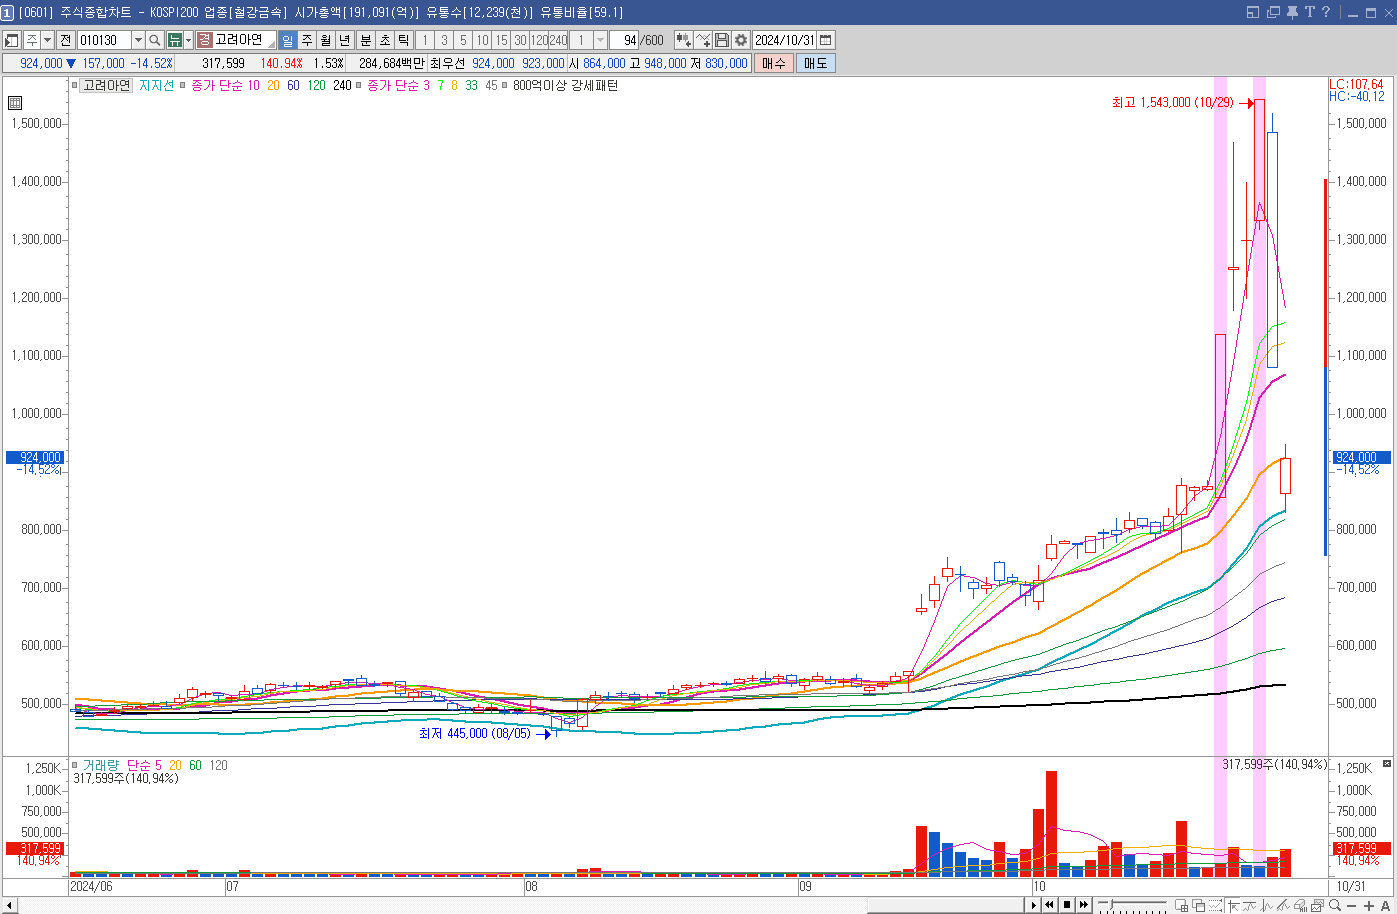Click the date field 2024/10/31

click(785, 40)
